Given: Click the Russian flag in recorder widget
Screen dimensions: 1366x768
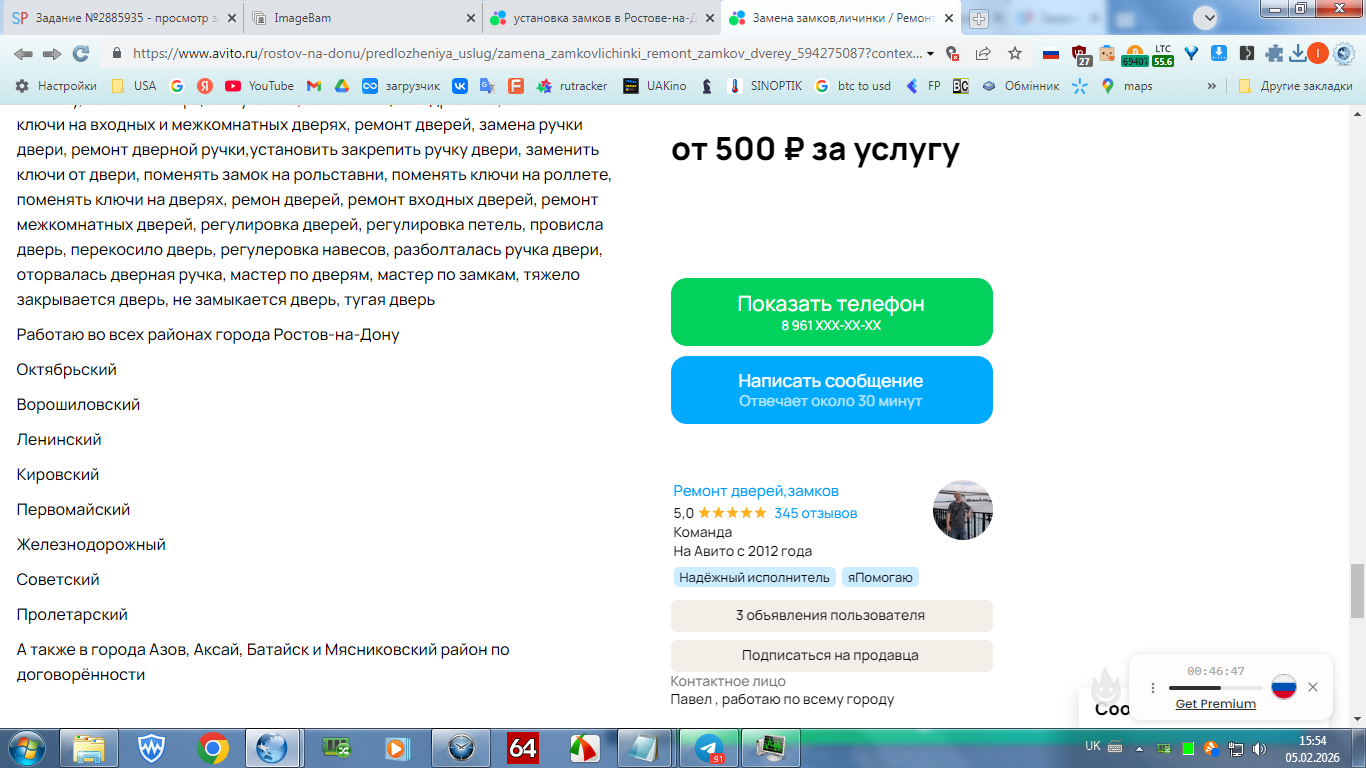Looking at the screenshot, I should (x=1284, y=687).
